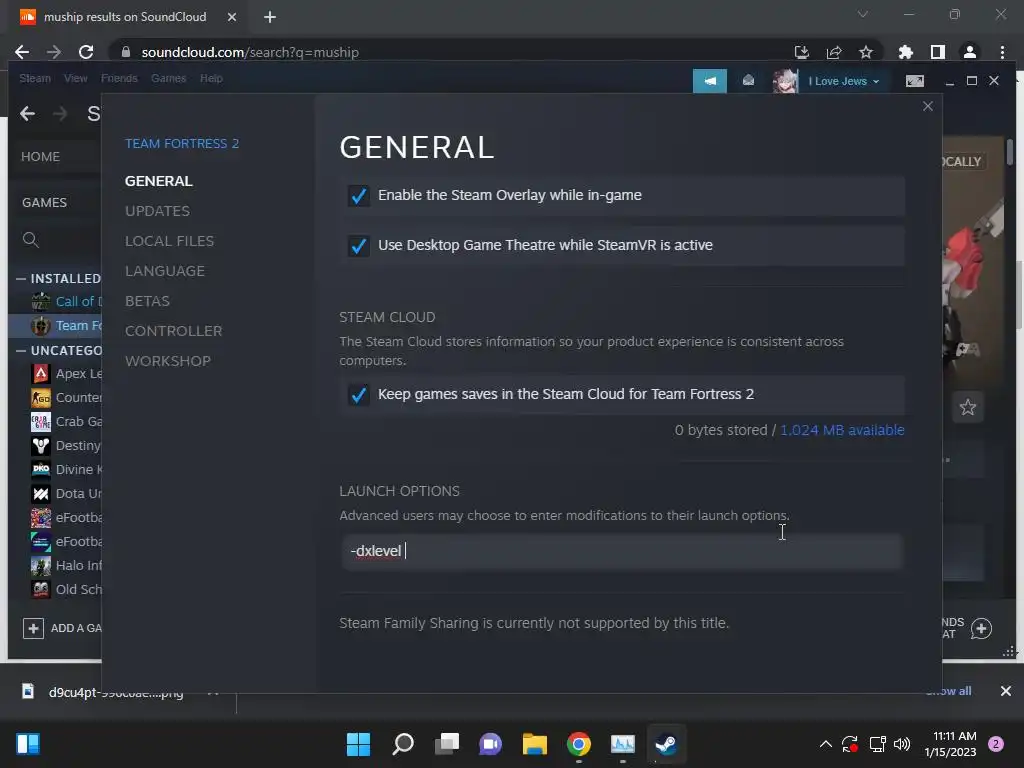Toggle Enable the Steam Overlay while in-game checkbox
Image resolution: width=1024 pixels, height=768 pixels.
[x=359, y=195]
